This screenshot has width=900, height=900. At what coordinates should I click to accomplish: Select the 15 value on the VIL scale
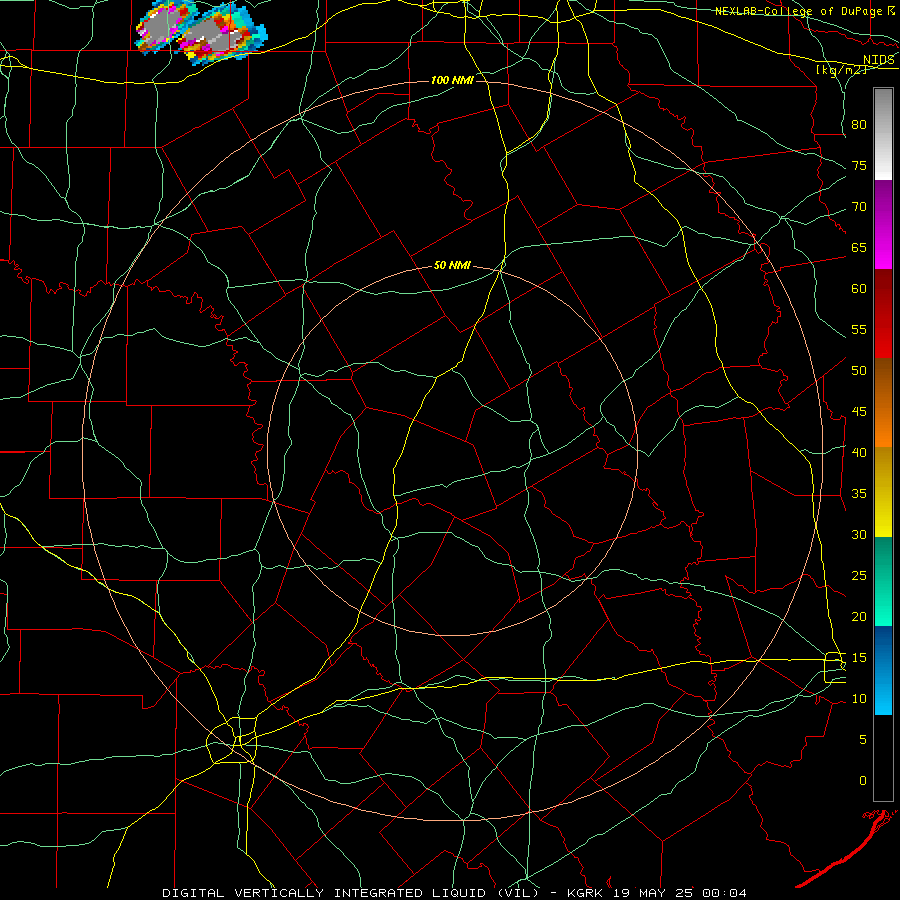(859, 658)
